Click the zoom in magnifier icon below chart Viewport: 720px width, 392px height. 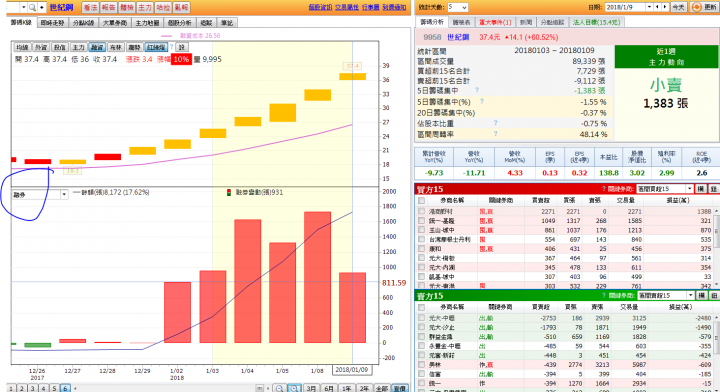294,388
